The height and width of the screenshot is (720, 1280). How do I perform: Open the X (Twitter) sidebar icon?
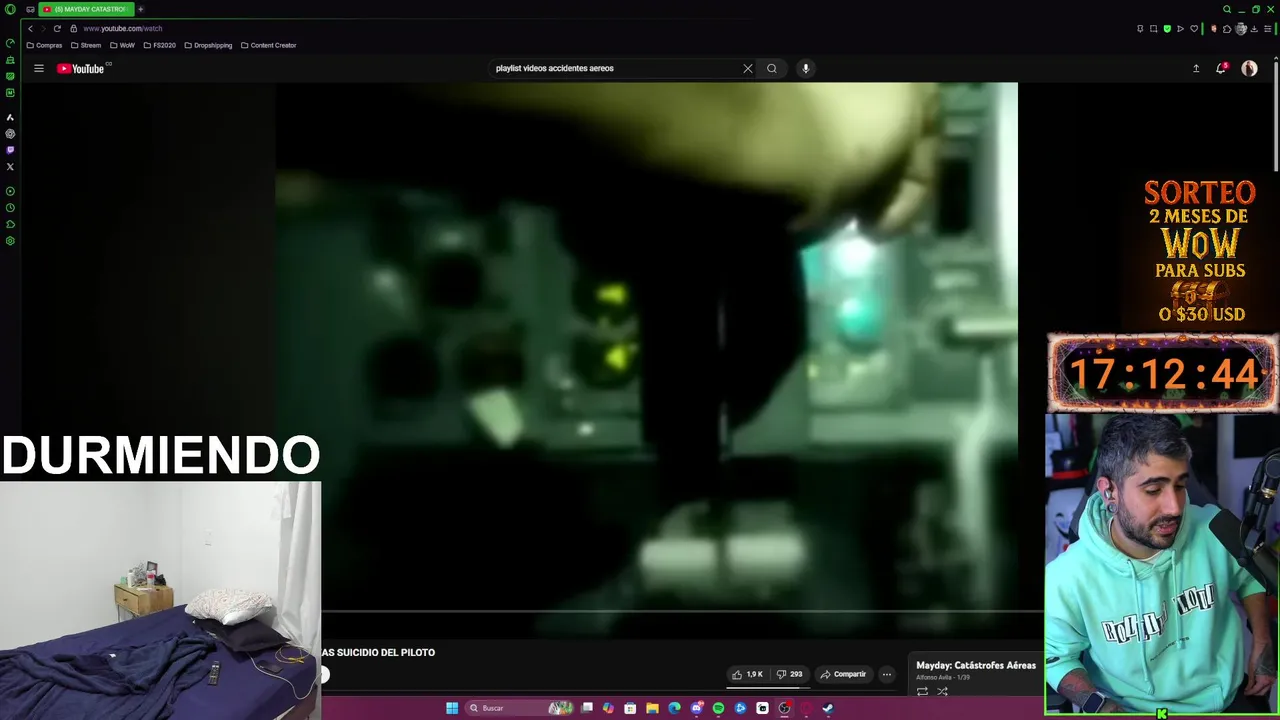coord(10,167)
